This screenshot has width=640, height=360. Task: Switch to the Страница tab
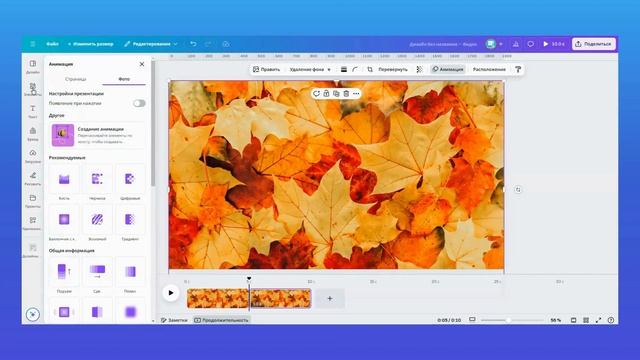point(76,79)
